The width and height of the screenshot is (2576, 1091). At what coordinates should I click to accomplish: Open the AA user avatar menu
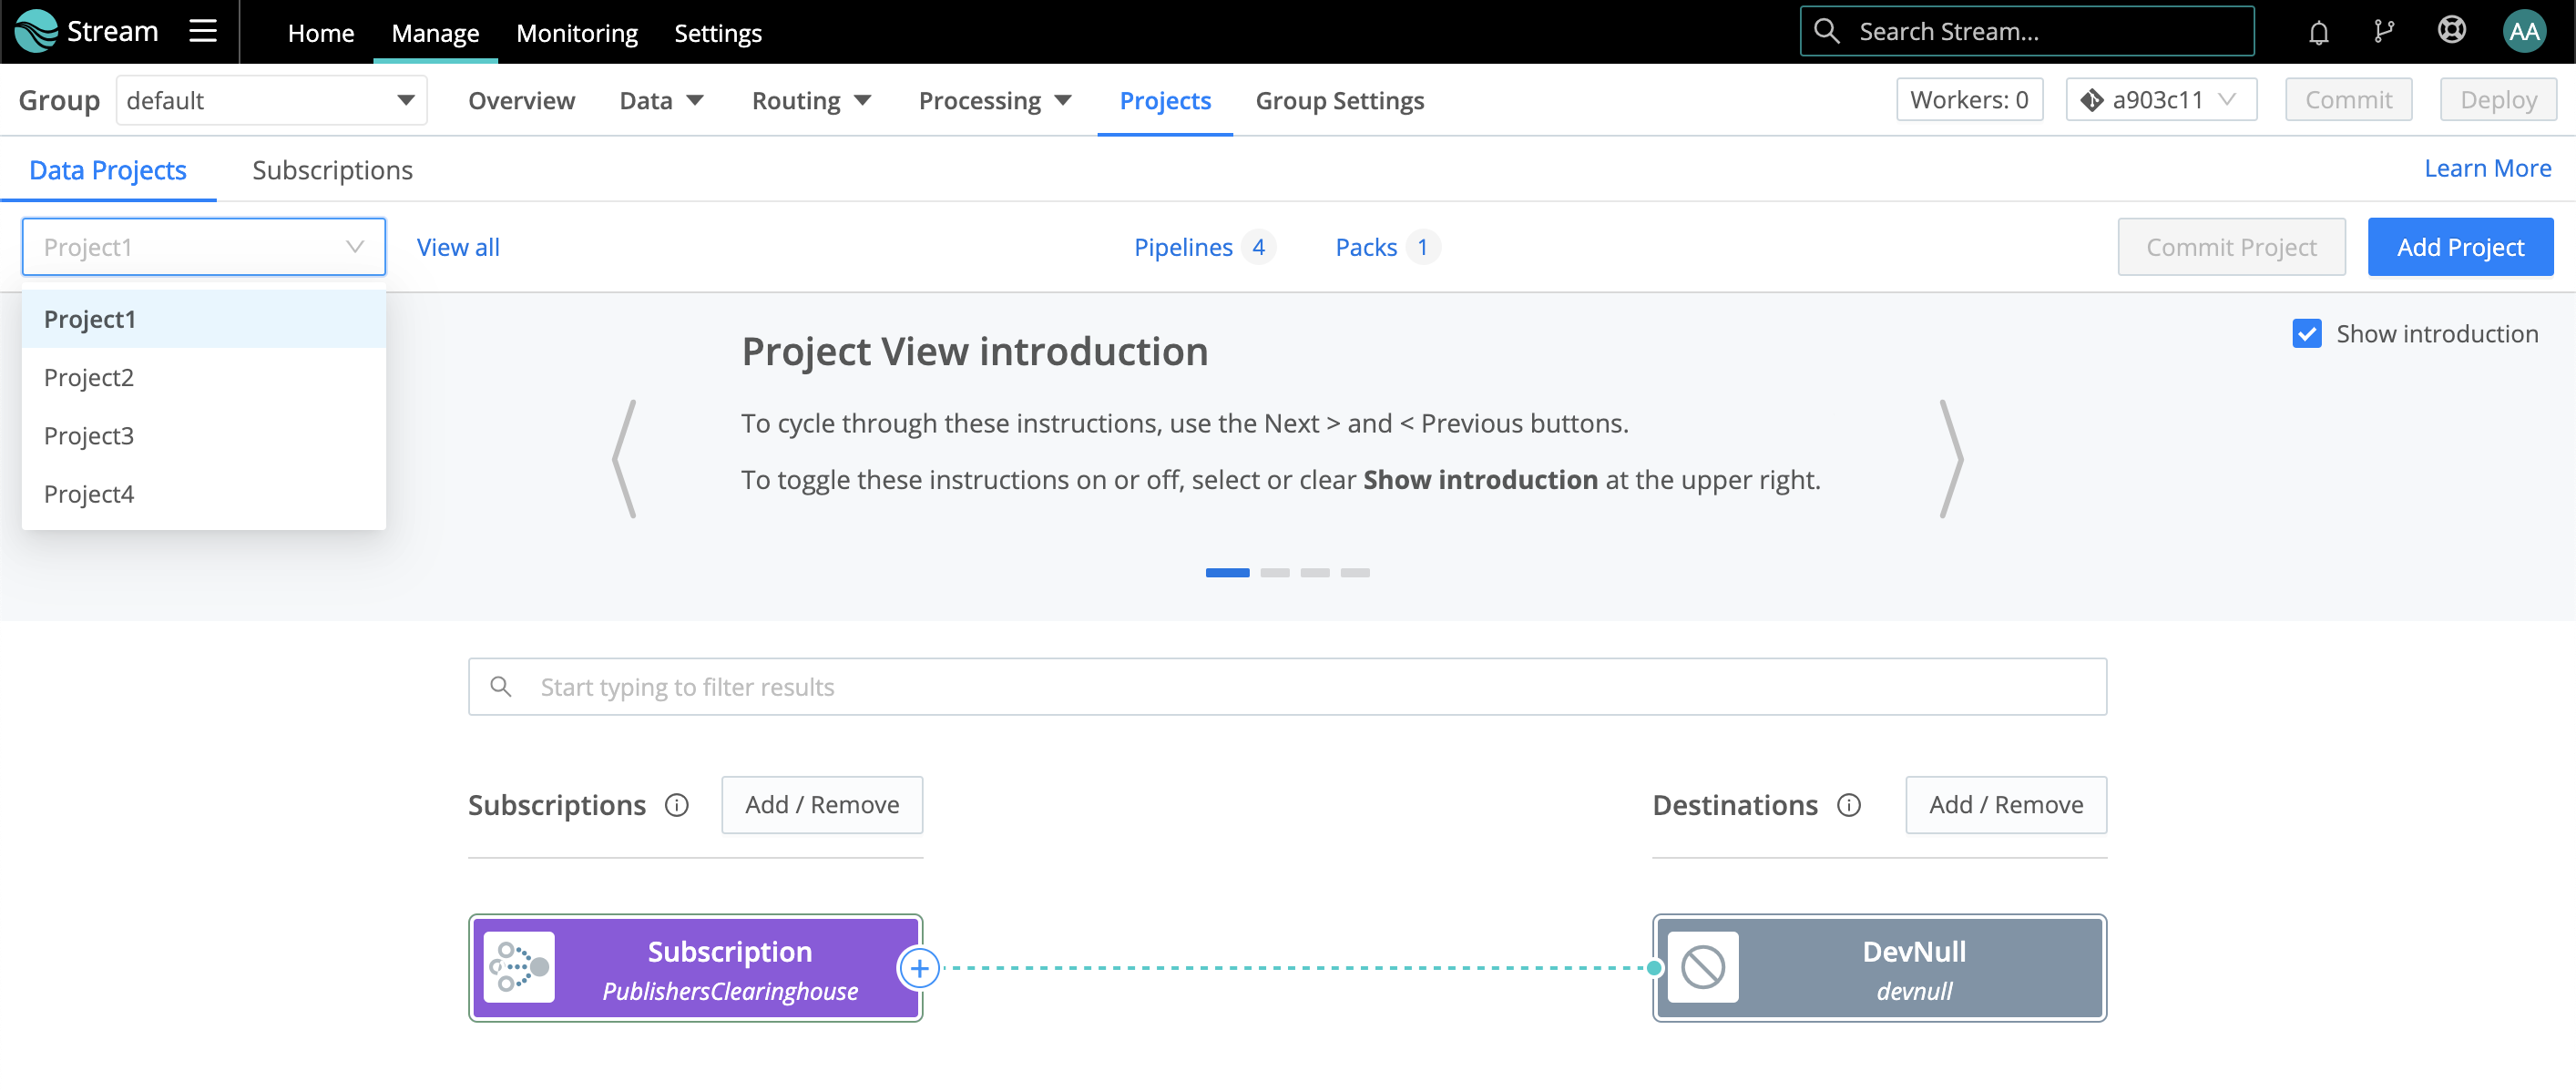(x=2524, y=31)
